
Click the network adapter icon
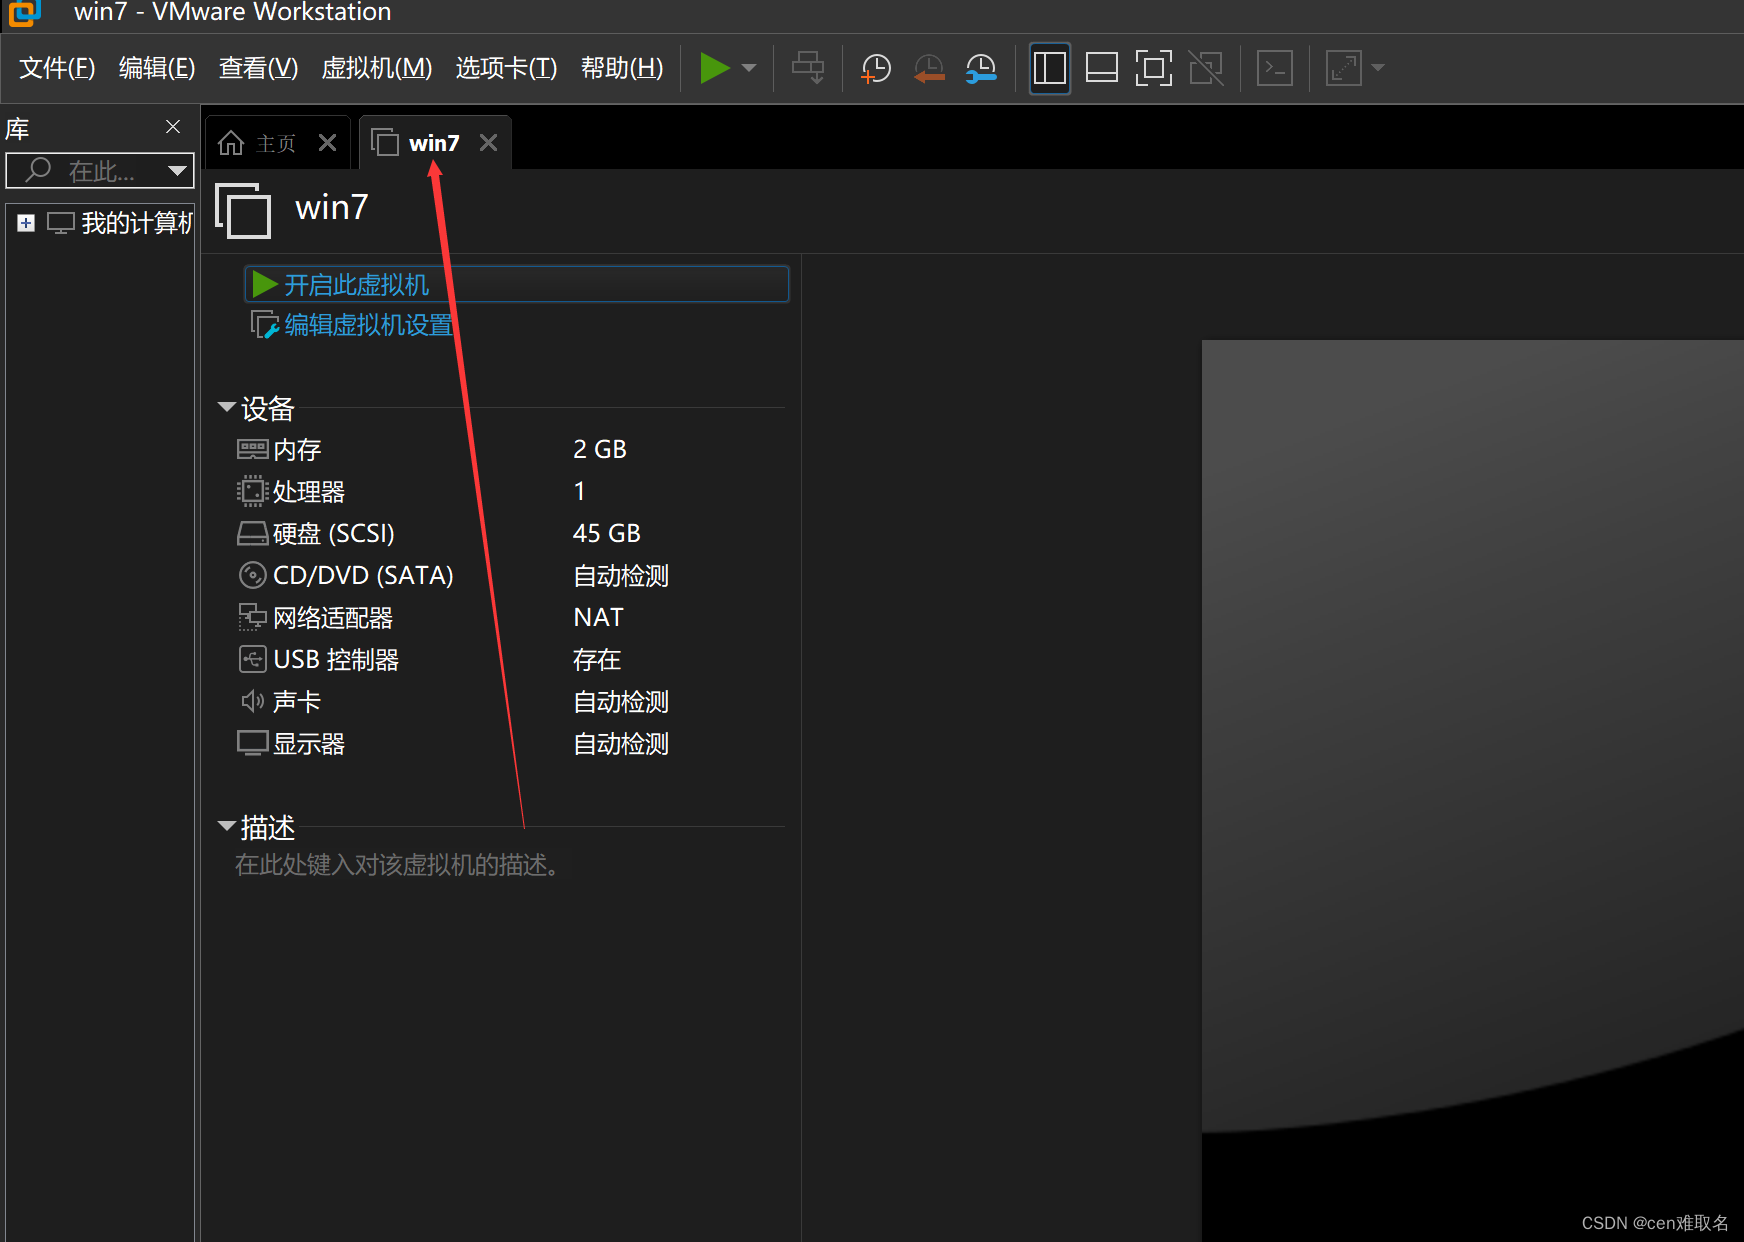pos(252,617)
